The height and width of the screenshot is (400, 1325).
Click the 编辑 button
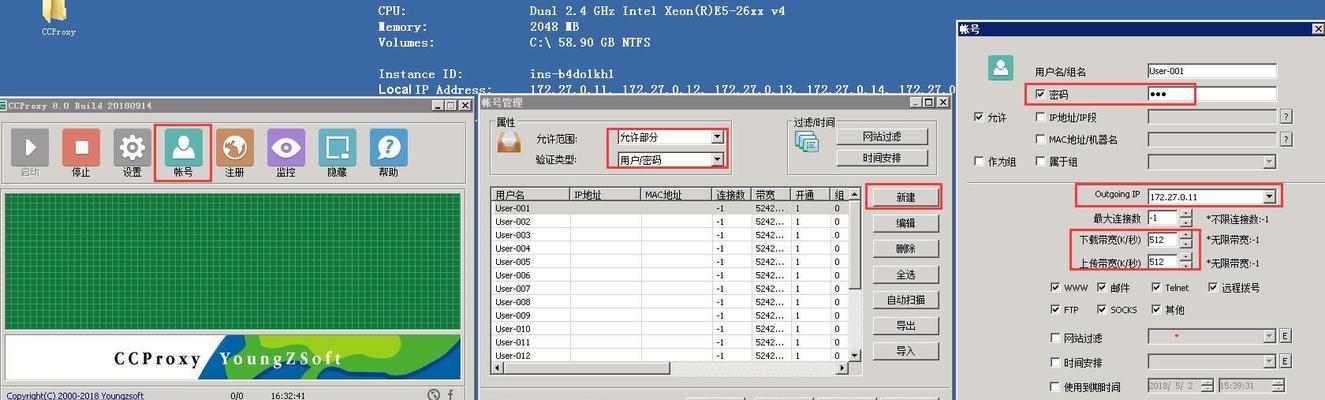(905, 223)
